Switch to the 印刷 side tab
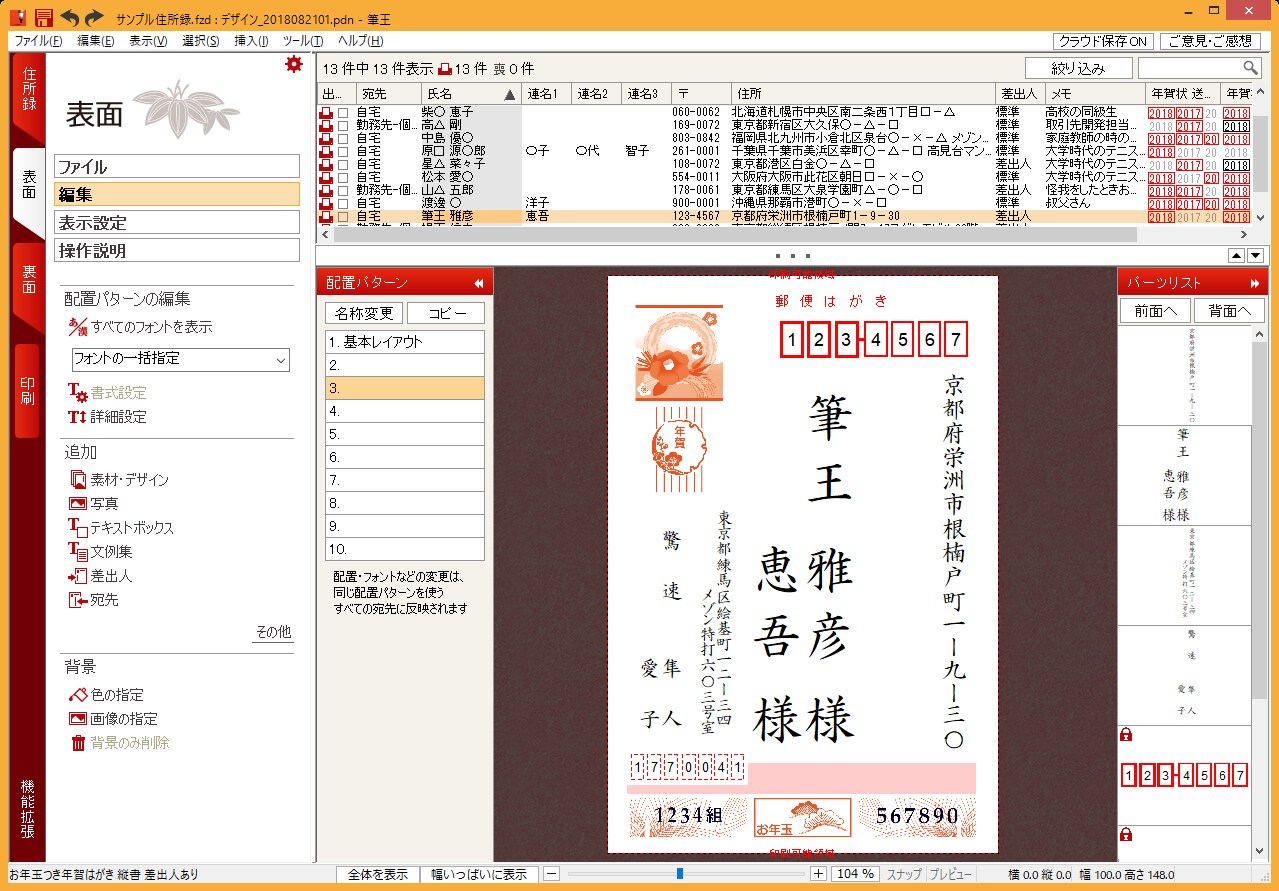This screenshot has width=1279, height=891. [29, 390]
